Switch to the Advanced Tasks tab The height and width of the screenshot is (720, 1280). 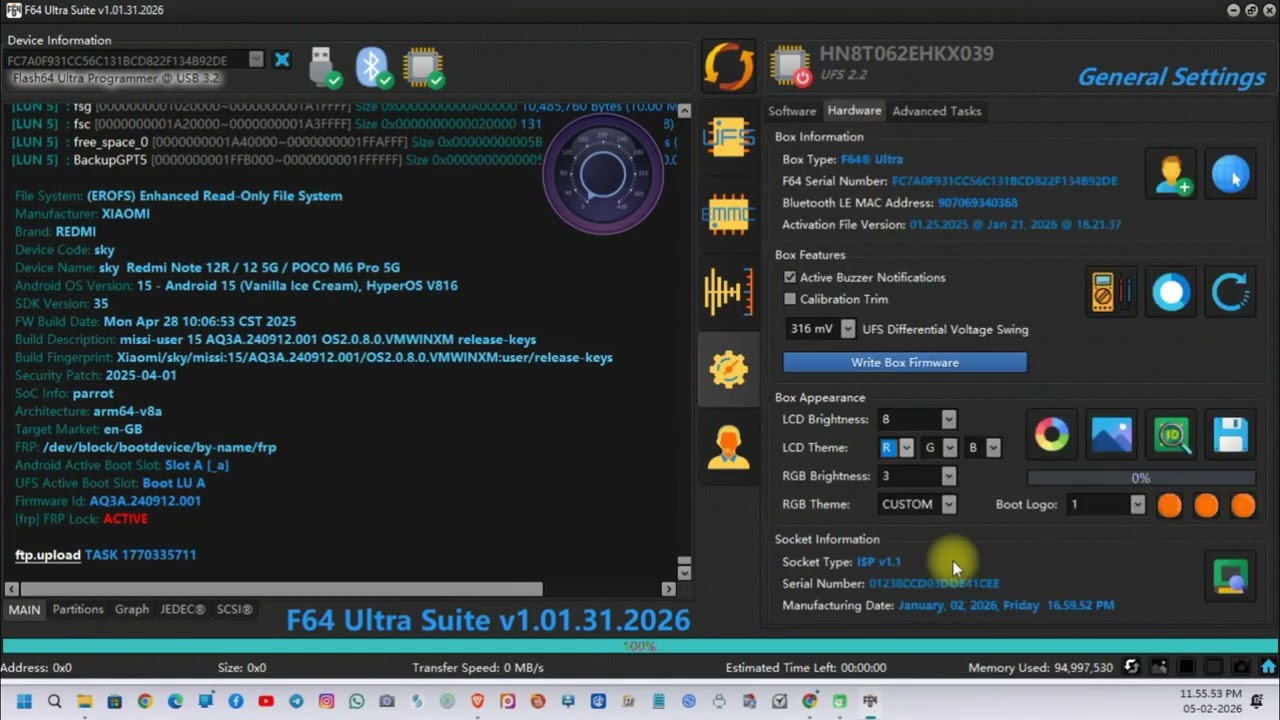click(x=936, y=111)
